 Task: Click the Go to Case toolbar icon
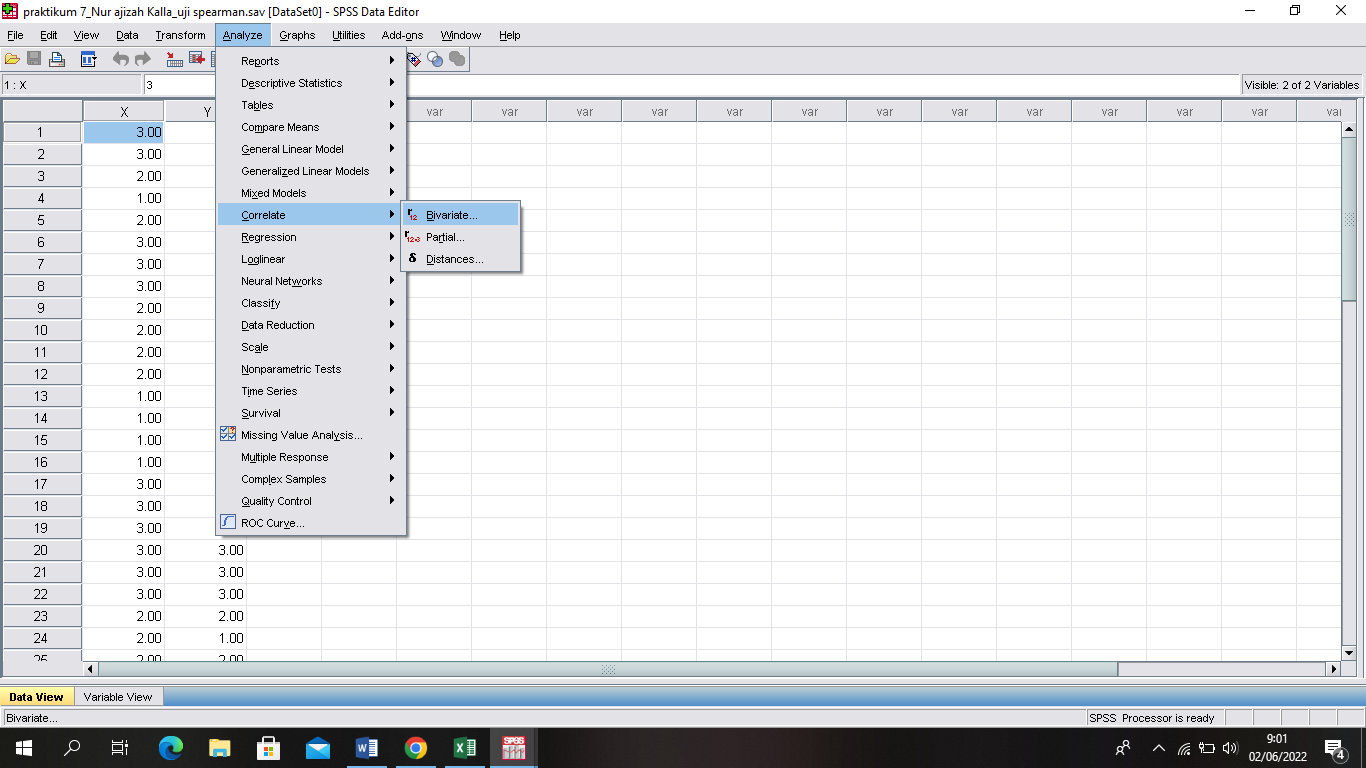[175, 59]
